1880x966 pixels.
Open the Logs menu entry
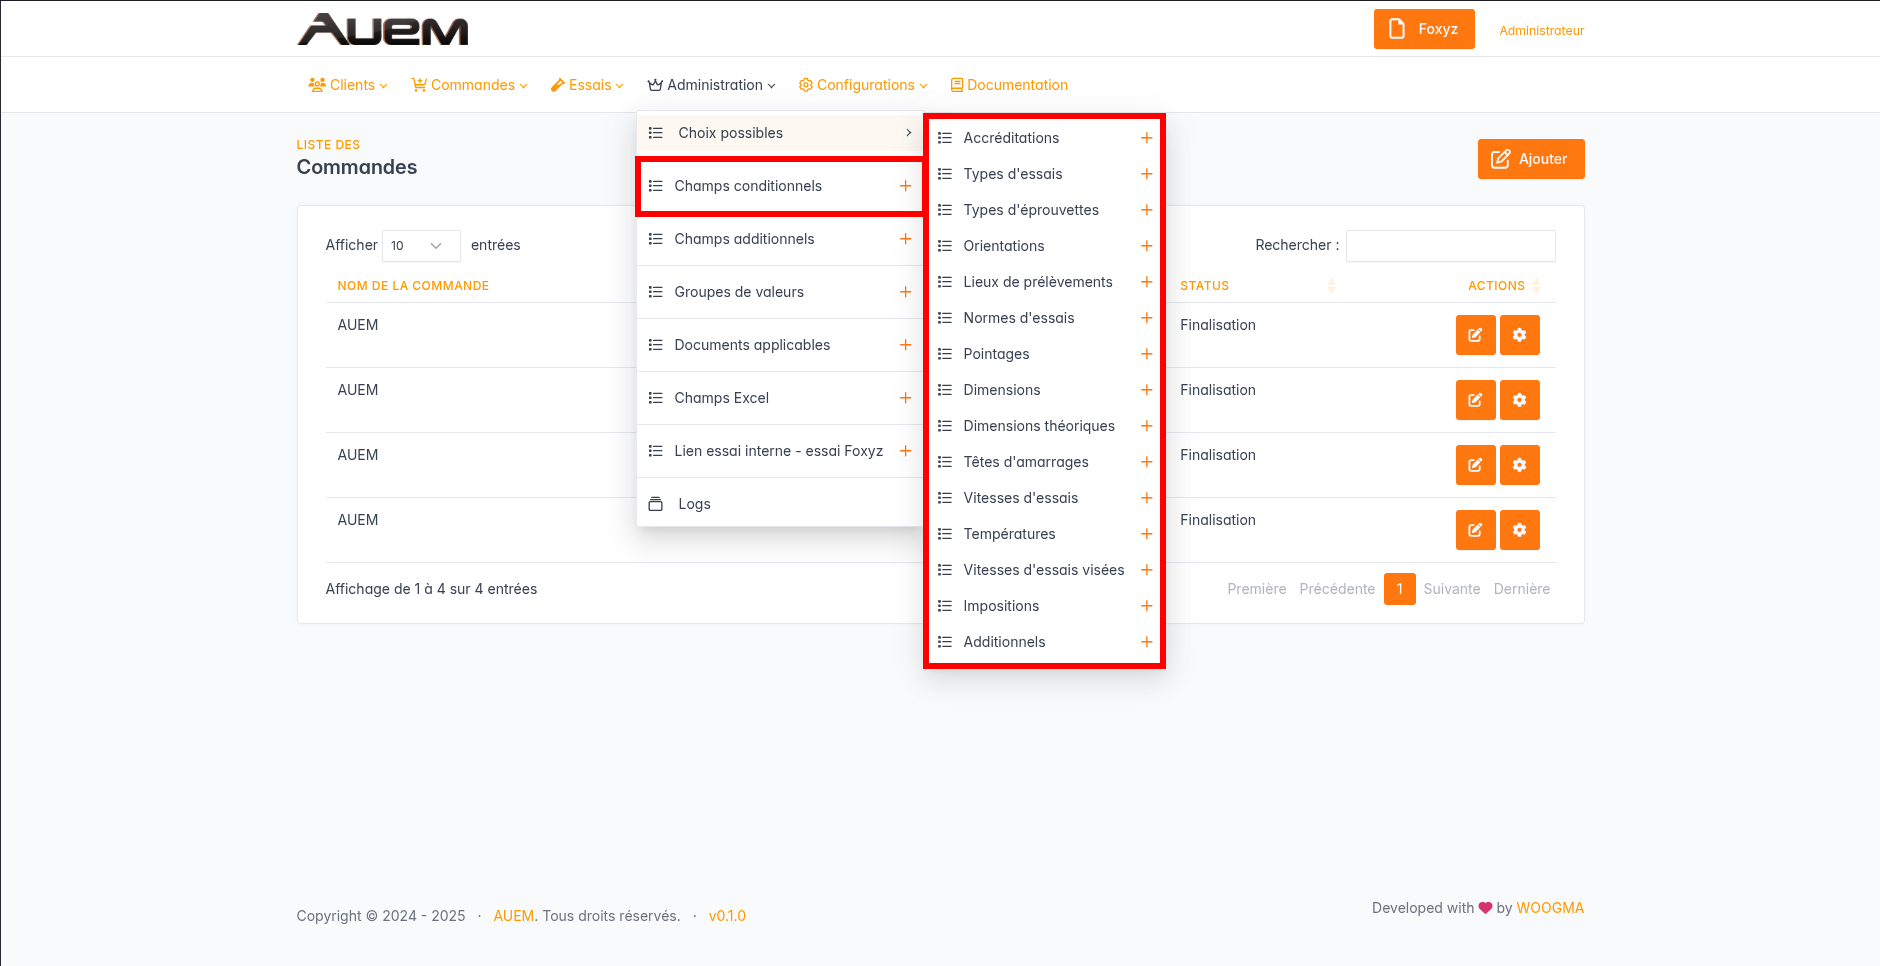click(694, 504)
